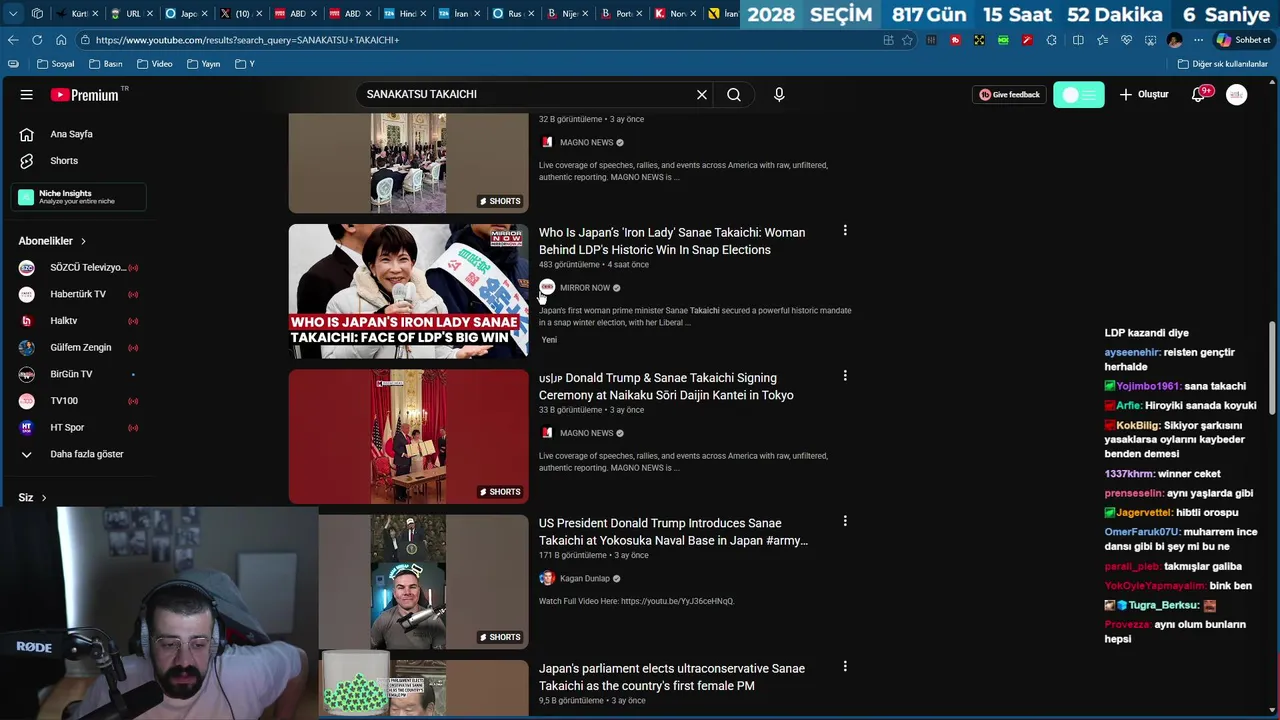Image resolution: width=1280 pixels, height=720 pixels.
Task: Open the Niche Insights sidebar panel
Action: pyautogui.click(x=78, y=197)
